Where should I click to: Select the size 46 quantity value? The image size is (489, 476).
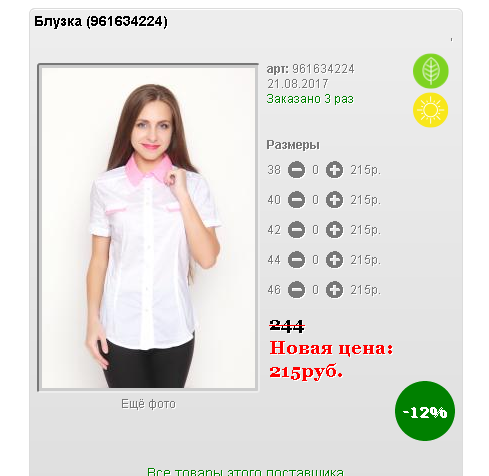point(315,290)
